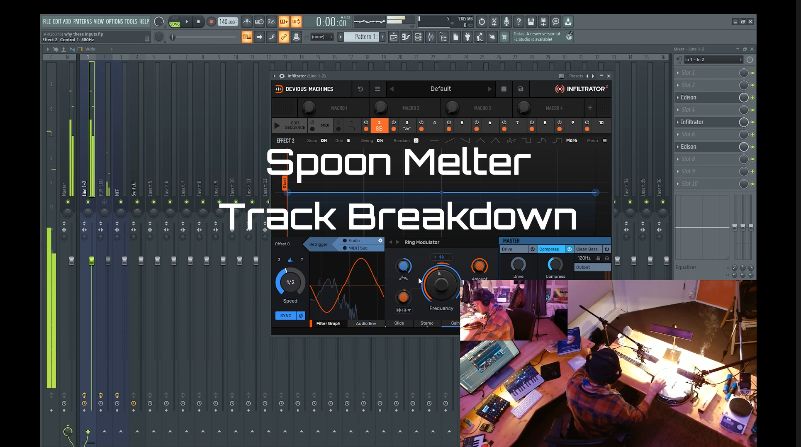
Task: Click Infiltrator undo arrow icon
Action: pos(360,89)
